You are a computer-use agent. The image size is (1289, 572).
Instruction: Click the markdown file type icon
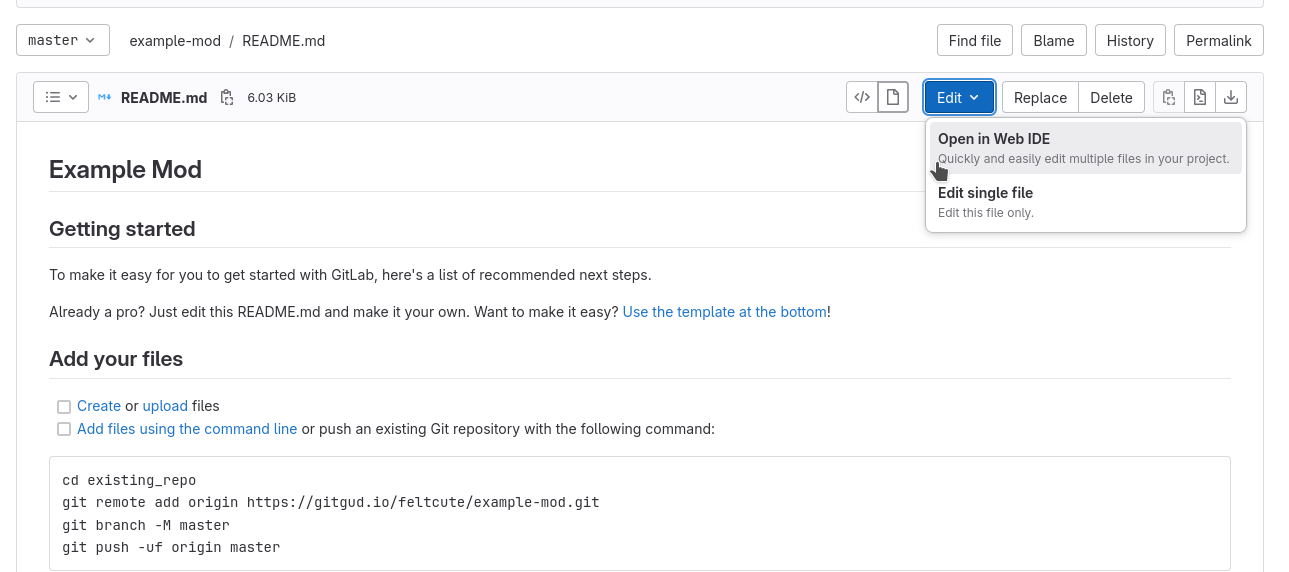pos(105,98)
